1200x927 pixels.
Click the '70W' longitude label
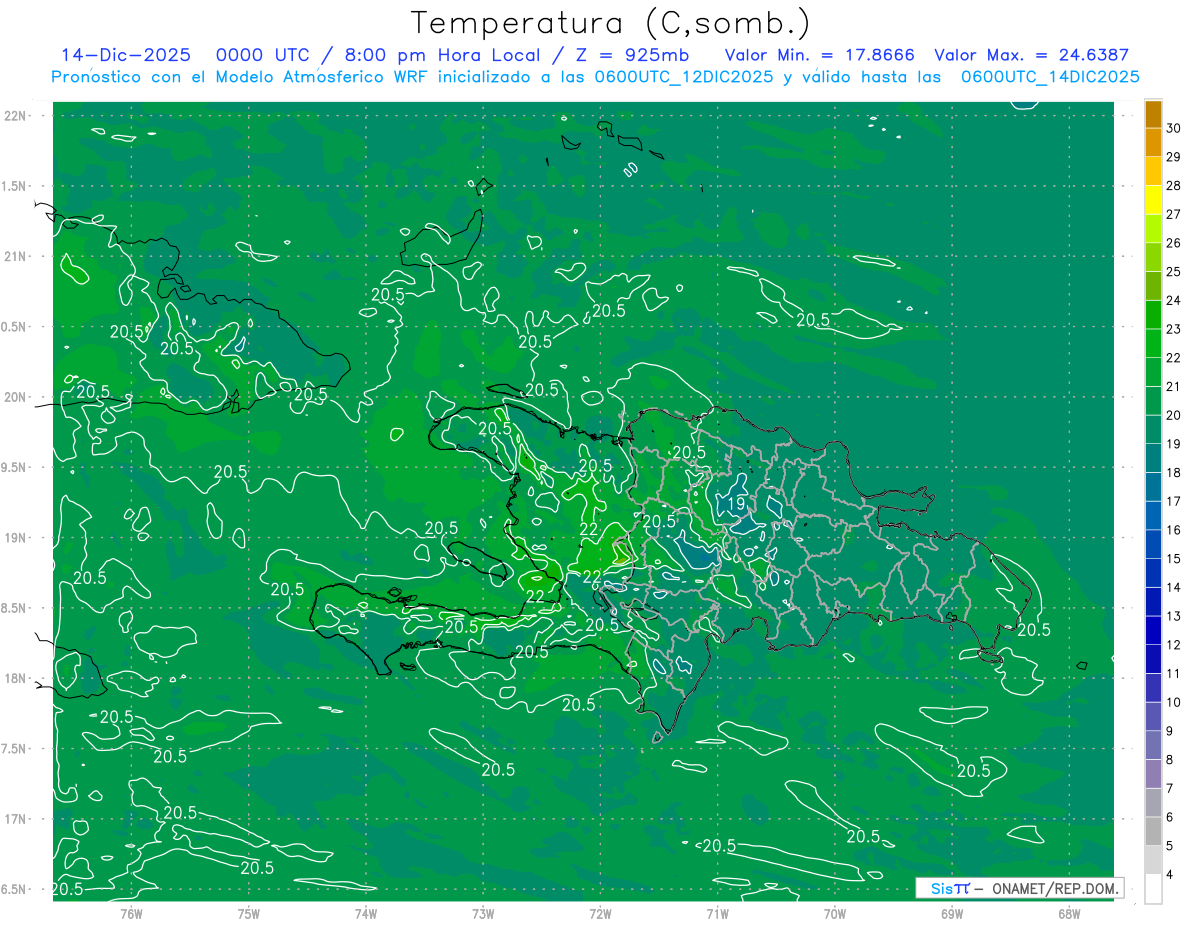coord(835,913)
